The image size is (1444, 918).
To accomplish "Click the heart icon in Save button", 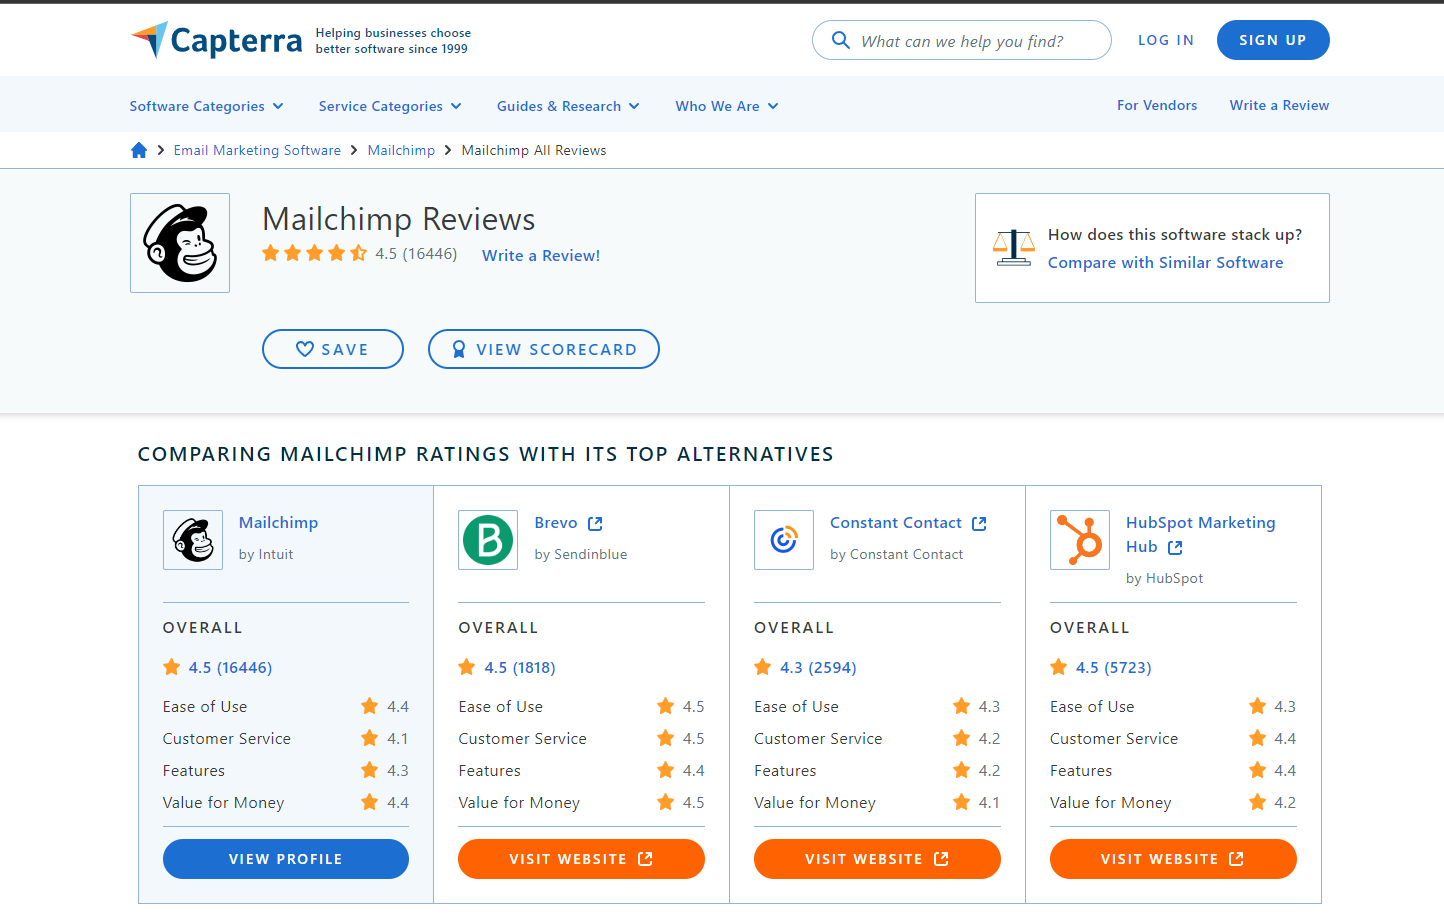I will pos(305,349).
